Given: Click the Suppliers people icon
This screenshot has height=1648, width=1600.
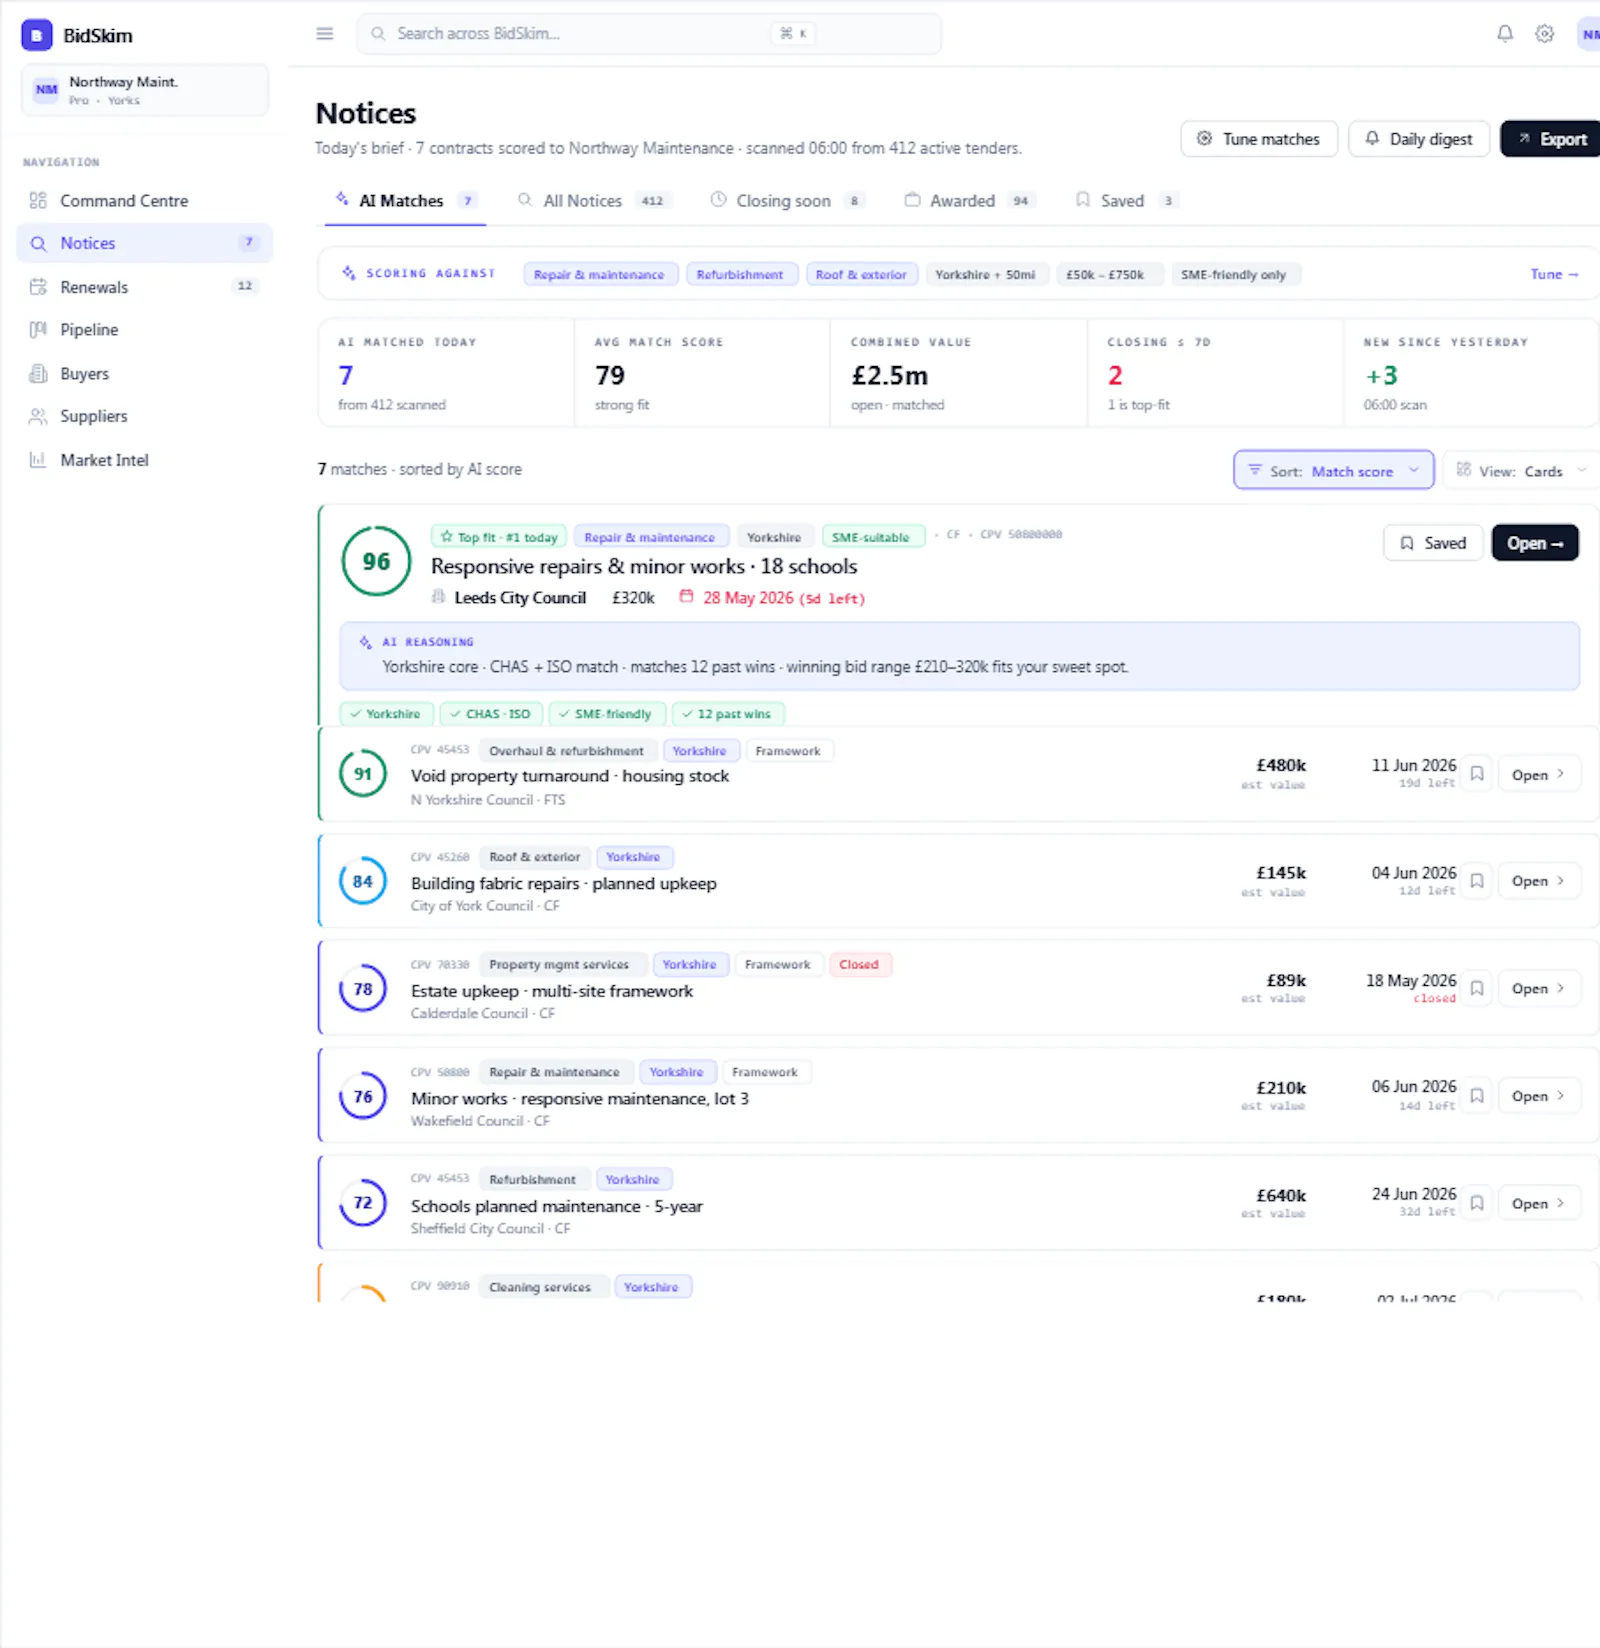Looking at the screenshot, I should 38,416.
